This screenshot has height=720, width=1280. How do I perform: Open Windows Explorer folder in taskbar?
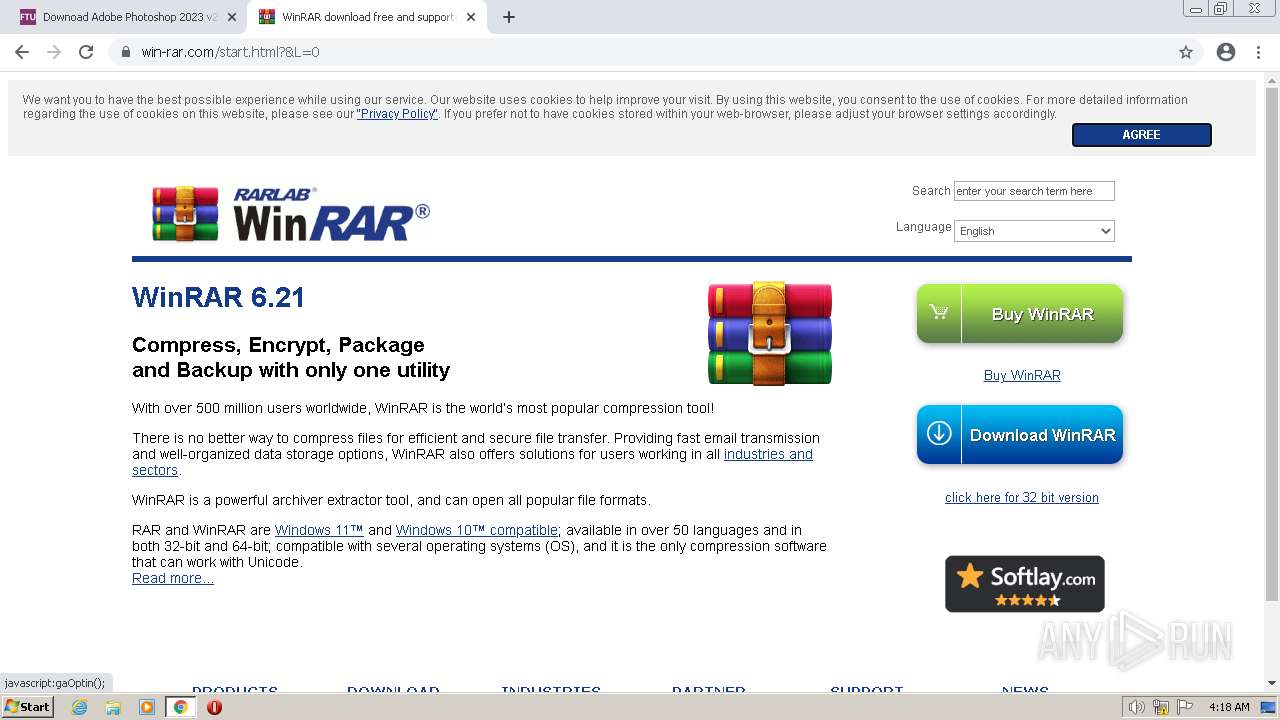pyautogui.click(x=113, y=707)
